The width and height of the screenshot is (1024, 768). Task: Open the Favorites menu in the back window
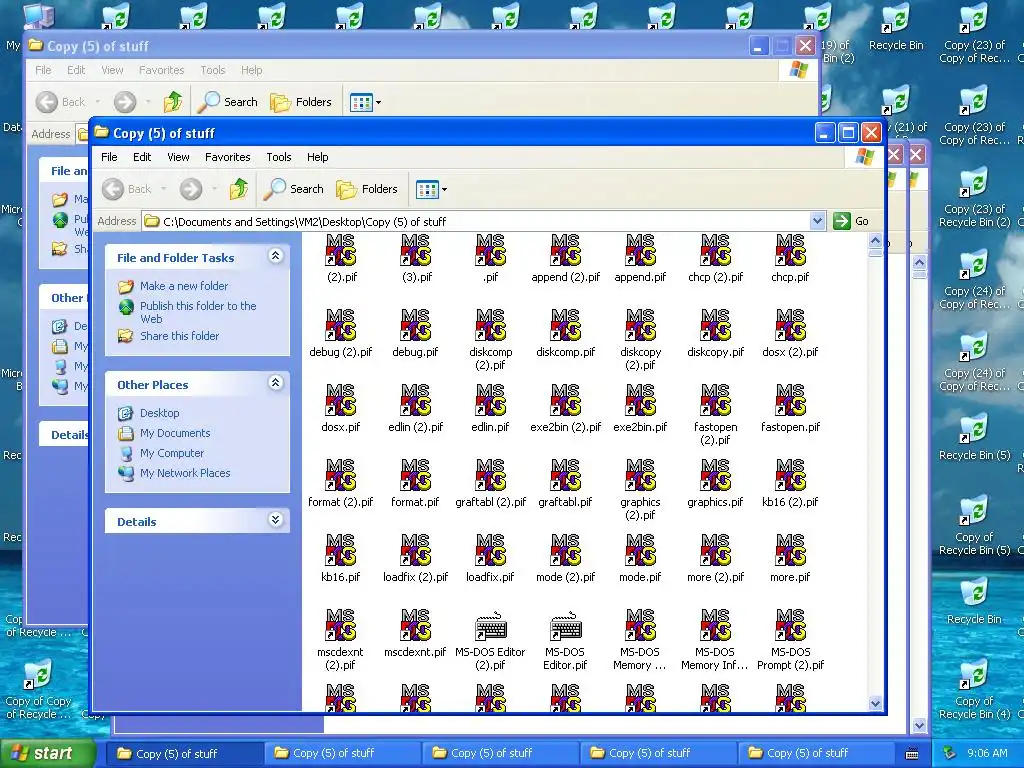coord(161,70)
